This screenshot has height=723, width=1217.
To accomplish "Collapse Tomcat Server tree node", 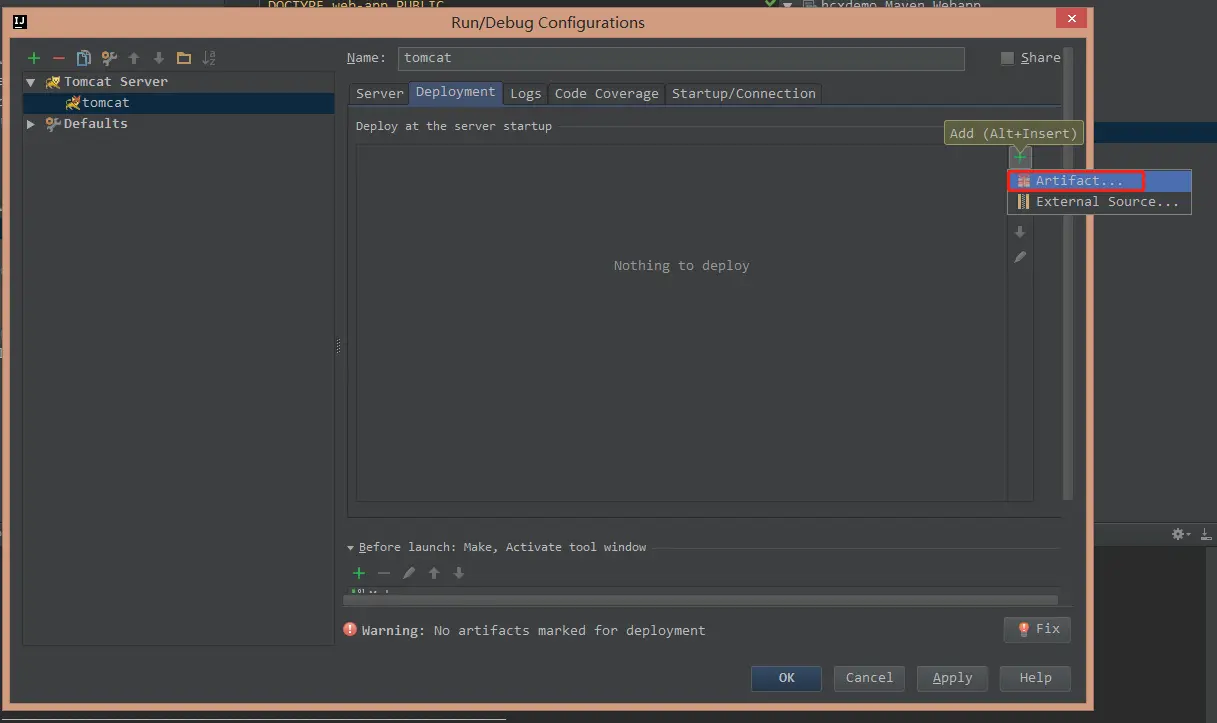I will 31,82.
